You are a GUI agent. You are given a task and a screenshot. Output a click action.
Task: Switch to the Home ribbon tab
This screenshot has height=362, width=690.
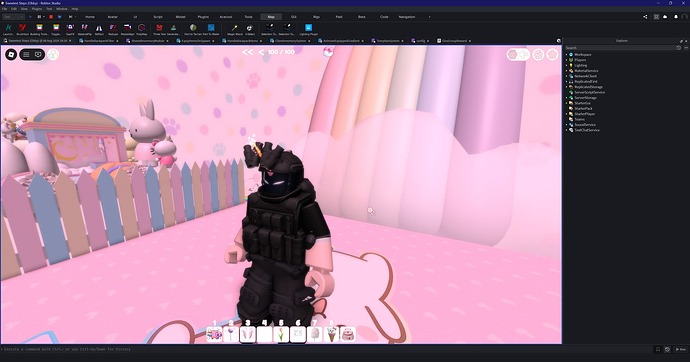coord(90,17)
